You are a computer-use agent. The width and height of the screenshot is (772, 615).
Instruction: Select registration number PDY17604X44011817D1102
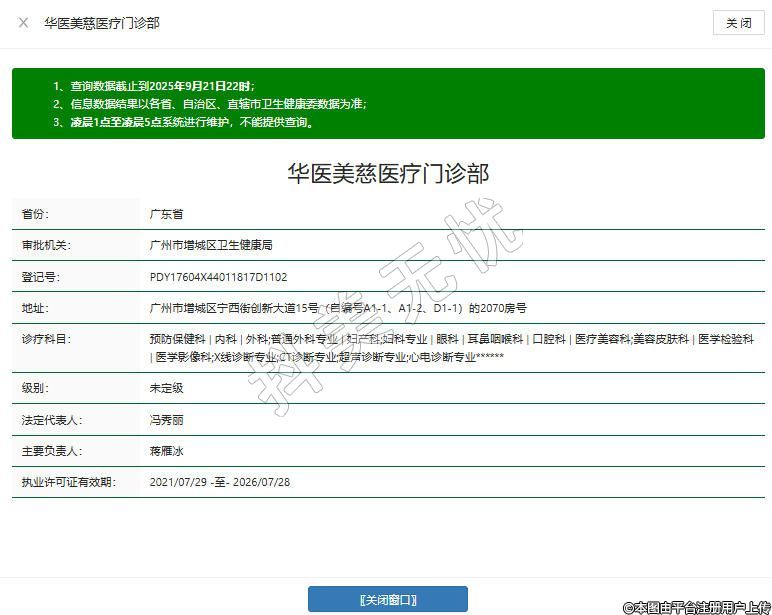[218, 277]
